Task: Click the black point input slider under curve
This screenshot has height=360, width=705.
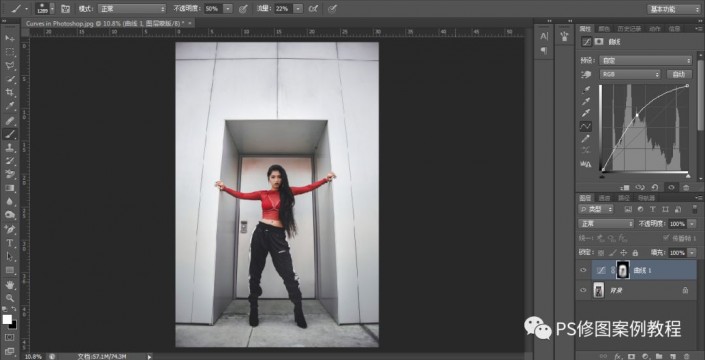Action: pos(602,176)
